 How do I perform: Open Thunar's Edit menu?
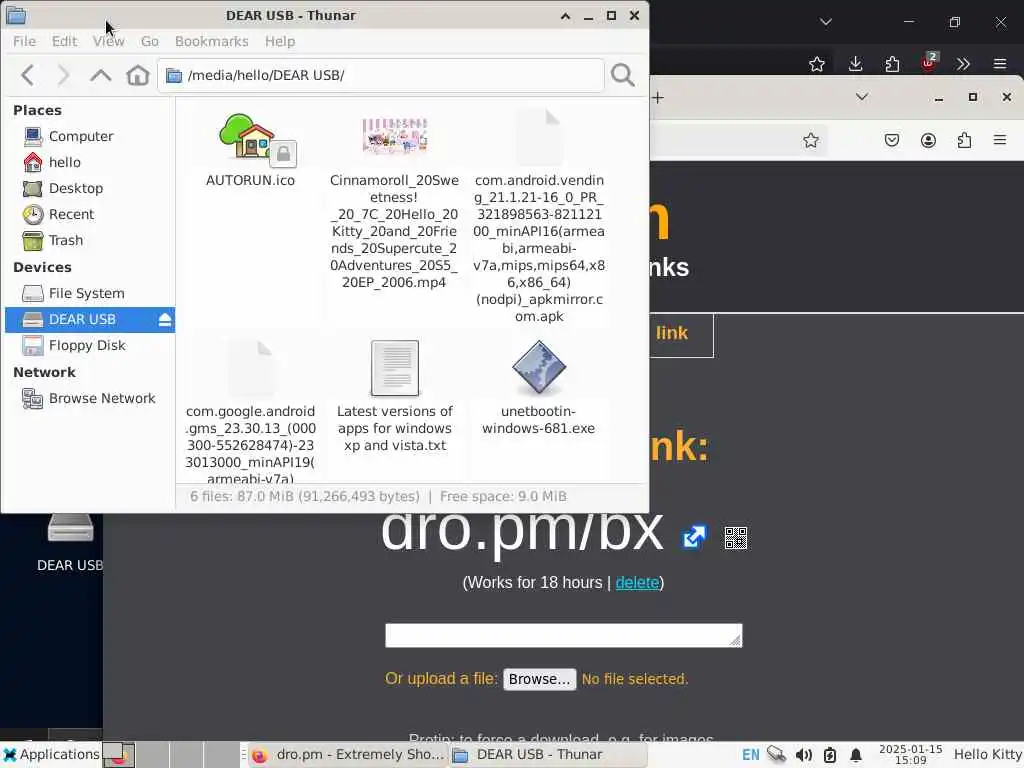click(x=65, y=41)
